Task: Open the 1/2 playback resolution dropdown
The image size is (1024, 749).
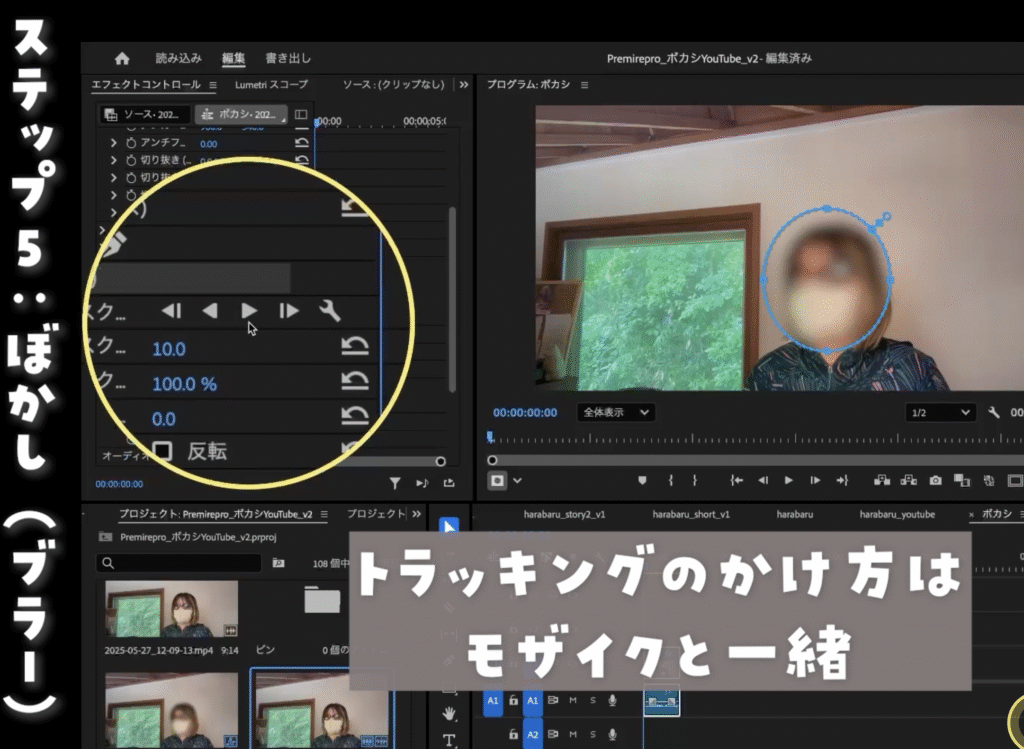Action: point(940,412)
